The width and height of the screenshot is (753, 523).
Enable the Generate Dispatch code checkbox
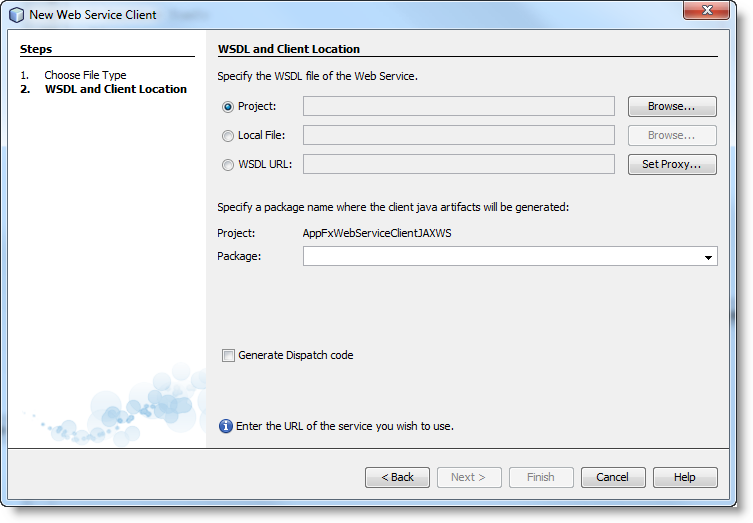pyautogui.click(x=228, y=355)
